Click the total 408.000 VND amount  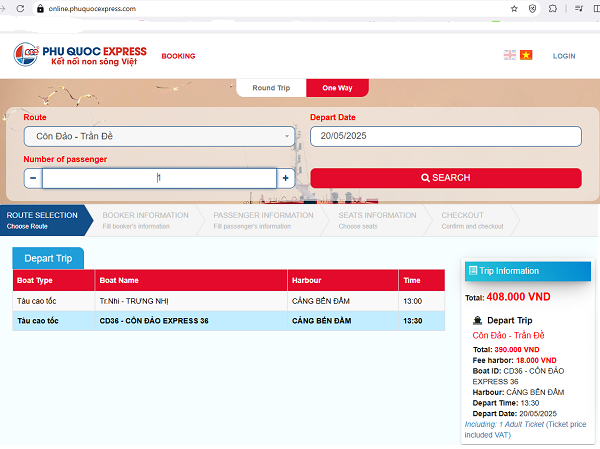click(x=518, y=297)
